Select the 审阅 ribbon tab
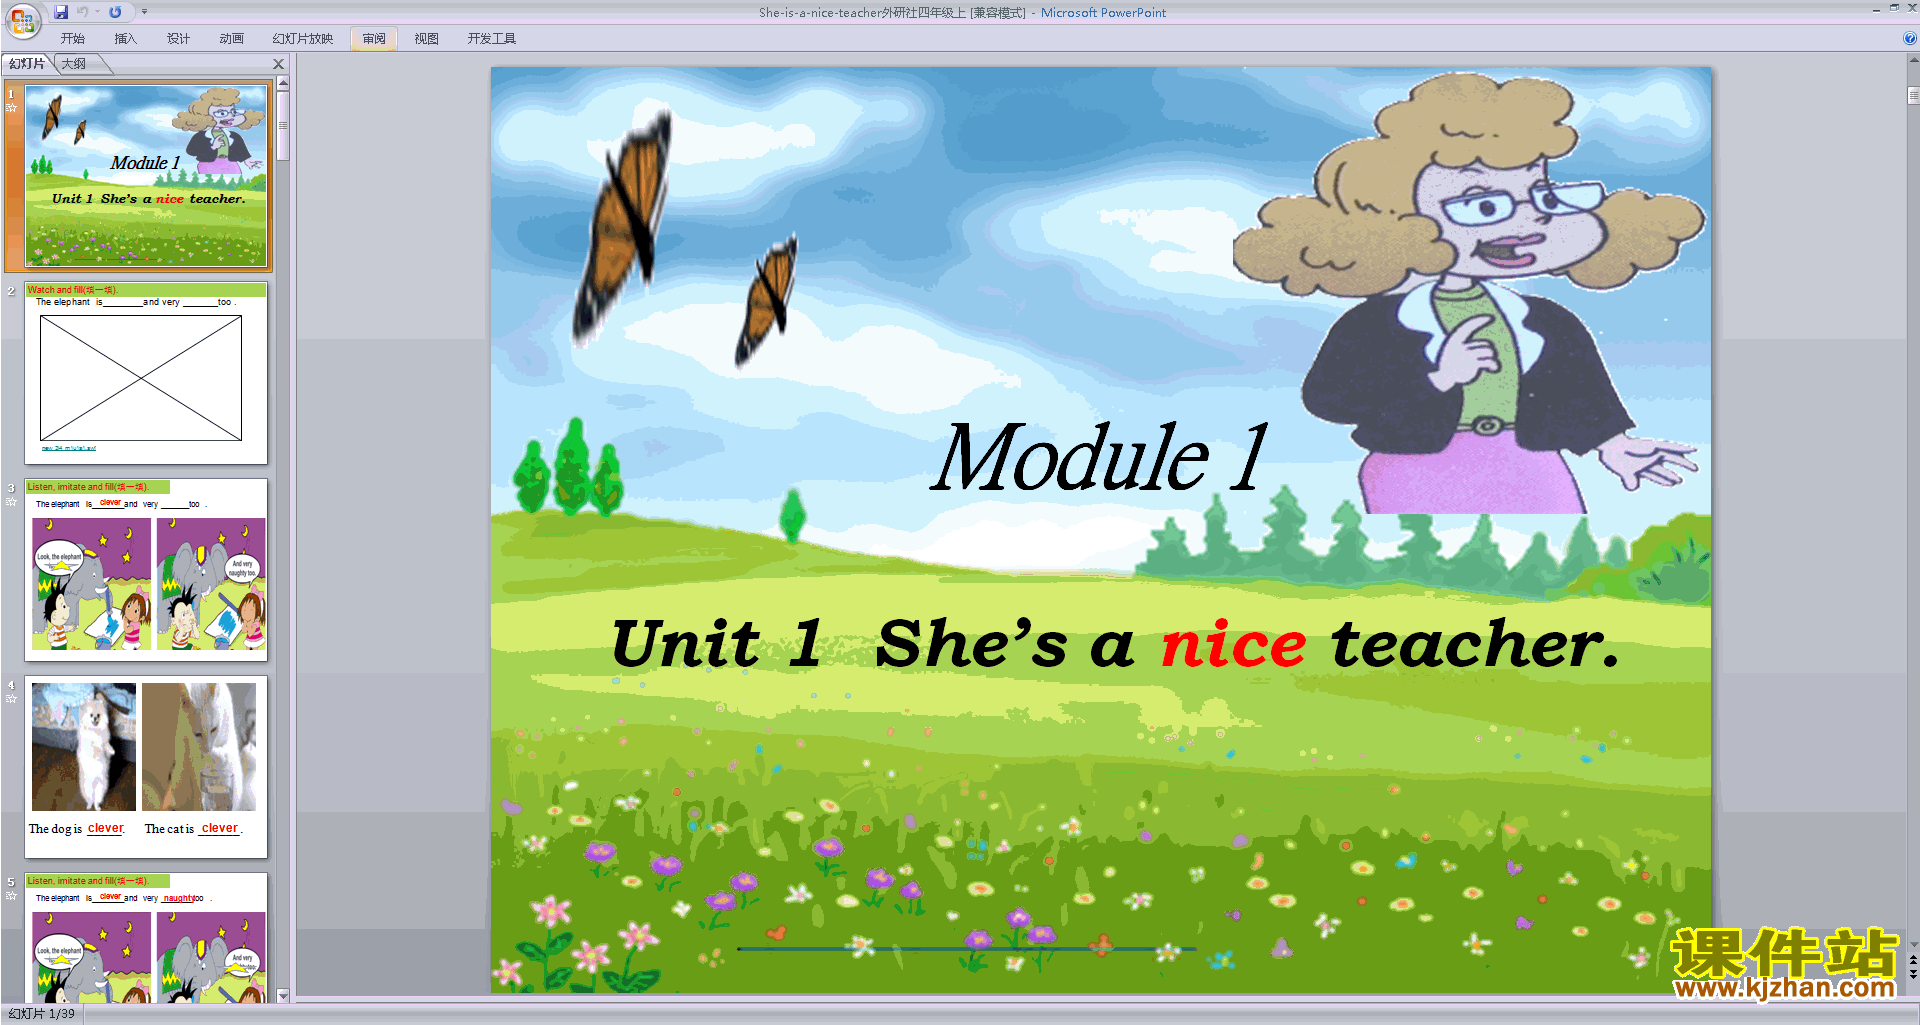The image size is (1920, 1025). 374,38
